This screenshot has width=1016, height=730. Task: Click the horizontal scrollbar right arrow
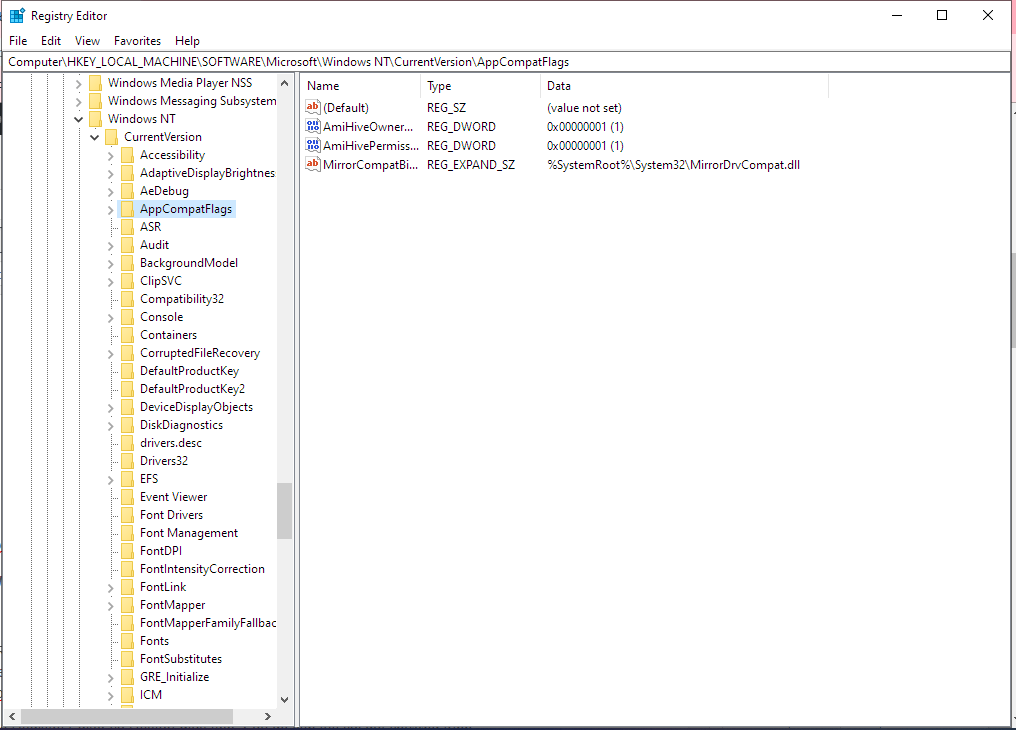[x=268, y=717]
